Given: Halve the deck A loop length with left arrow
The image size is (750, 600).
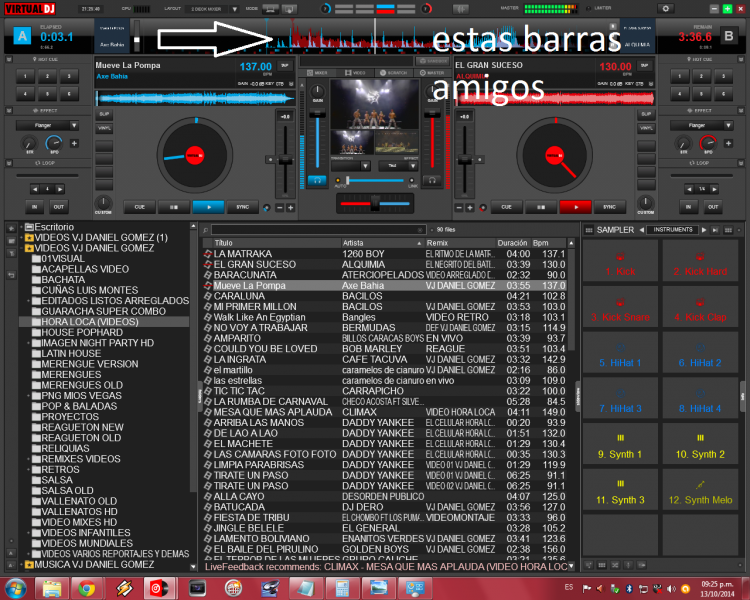Looking at the screenshot, I should [x=34, y=189].
